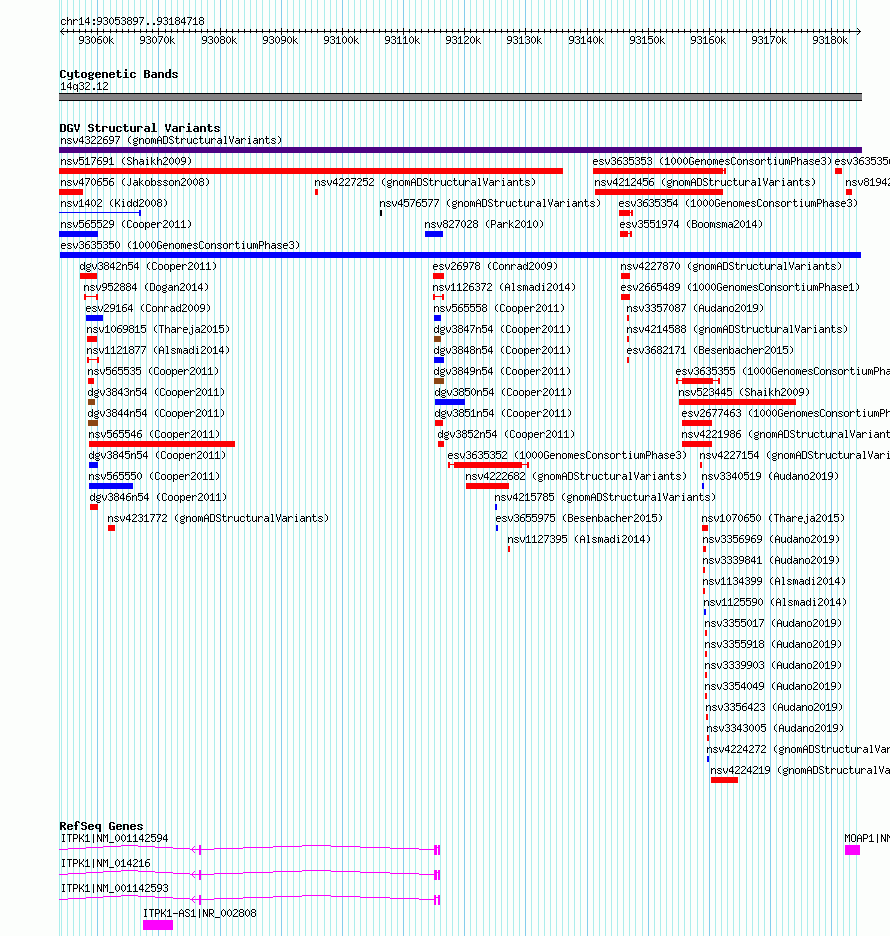Open nsv952884 (Dogan2014) variant

coord(146,287)
